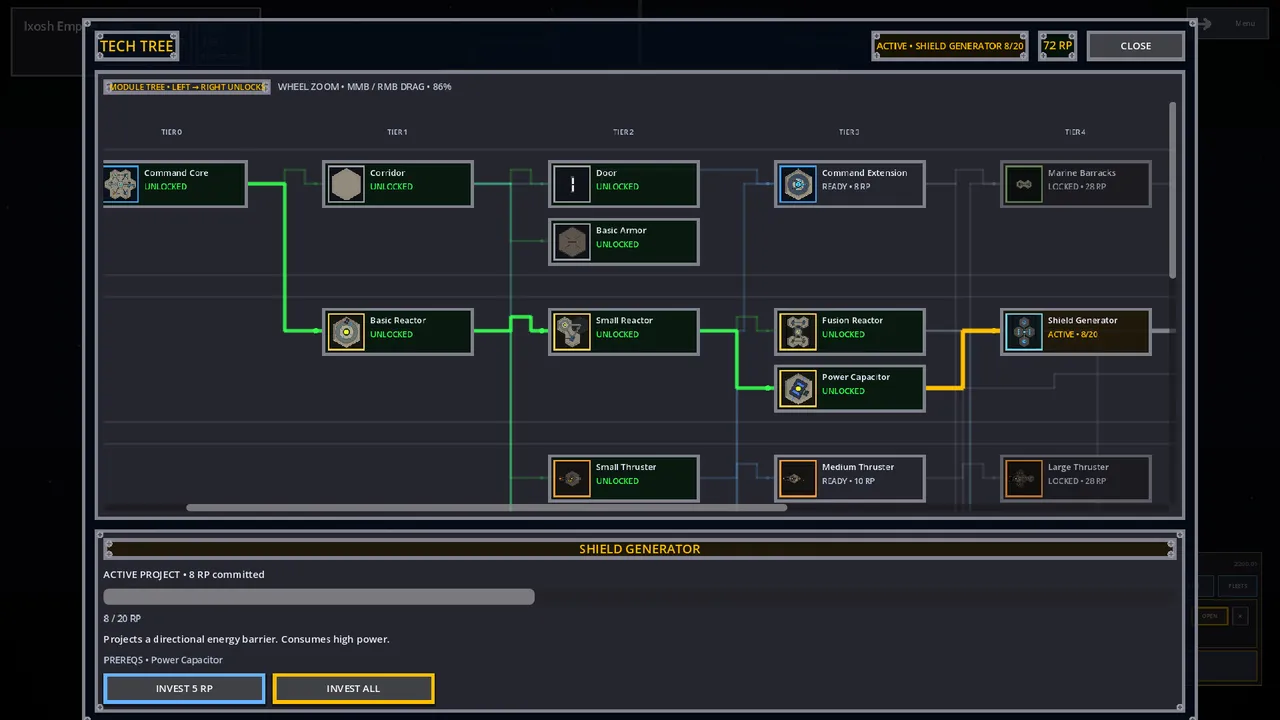Click the 72 RP counter
Screen dimensions: 1280x720
[x=1058, y=46]
